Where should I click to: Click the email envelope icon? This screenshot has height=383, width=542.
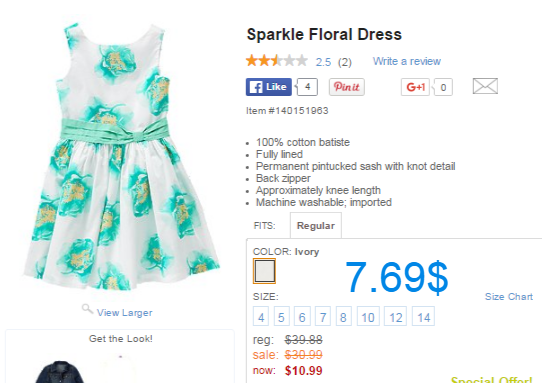click(485, 86)
